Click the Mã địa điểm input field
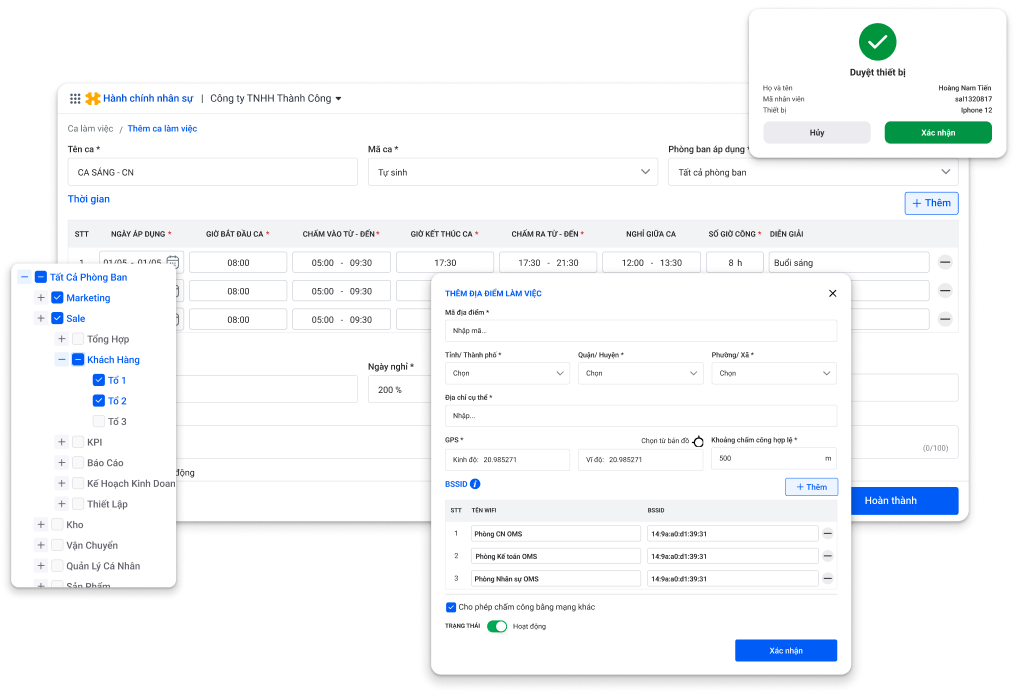Screen dimensions: 1021x694 tap(640, 330)
